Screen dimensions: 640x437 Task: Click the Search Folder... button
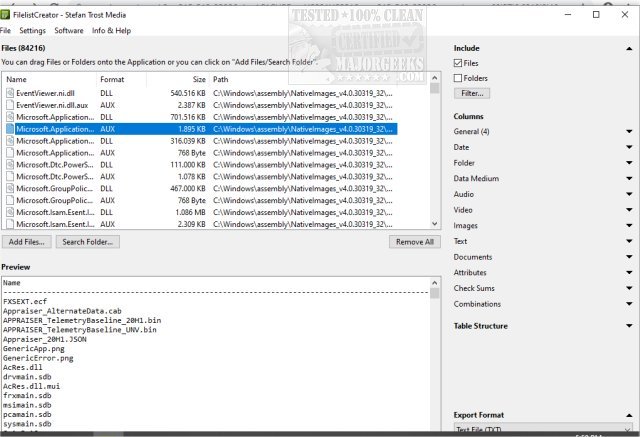pyautogui.click(x=87, y=242)
